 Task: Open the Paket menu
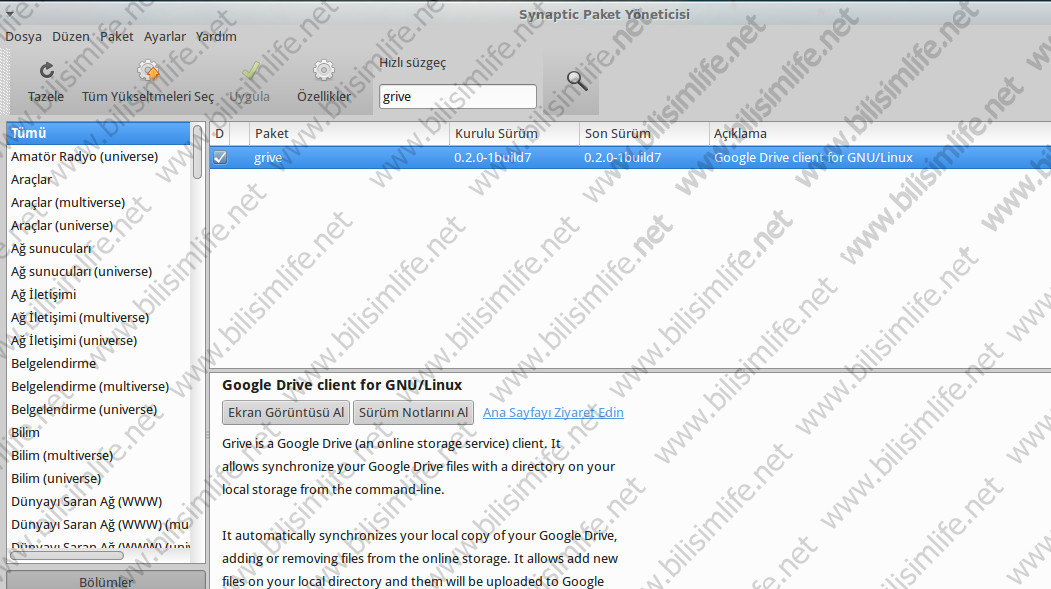pyautogui.click(x=116, y=36)
